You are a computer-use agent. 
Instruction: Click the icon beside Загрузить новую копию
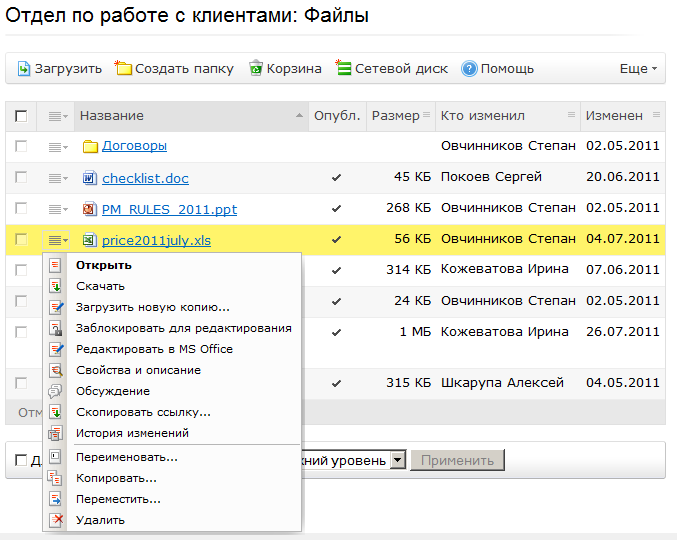pyautogui.click(x=56, y=307)
